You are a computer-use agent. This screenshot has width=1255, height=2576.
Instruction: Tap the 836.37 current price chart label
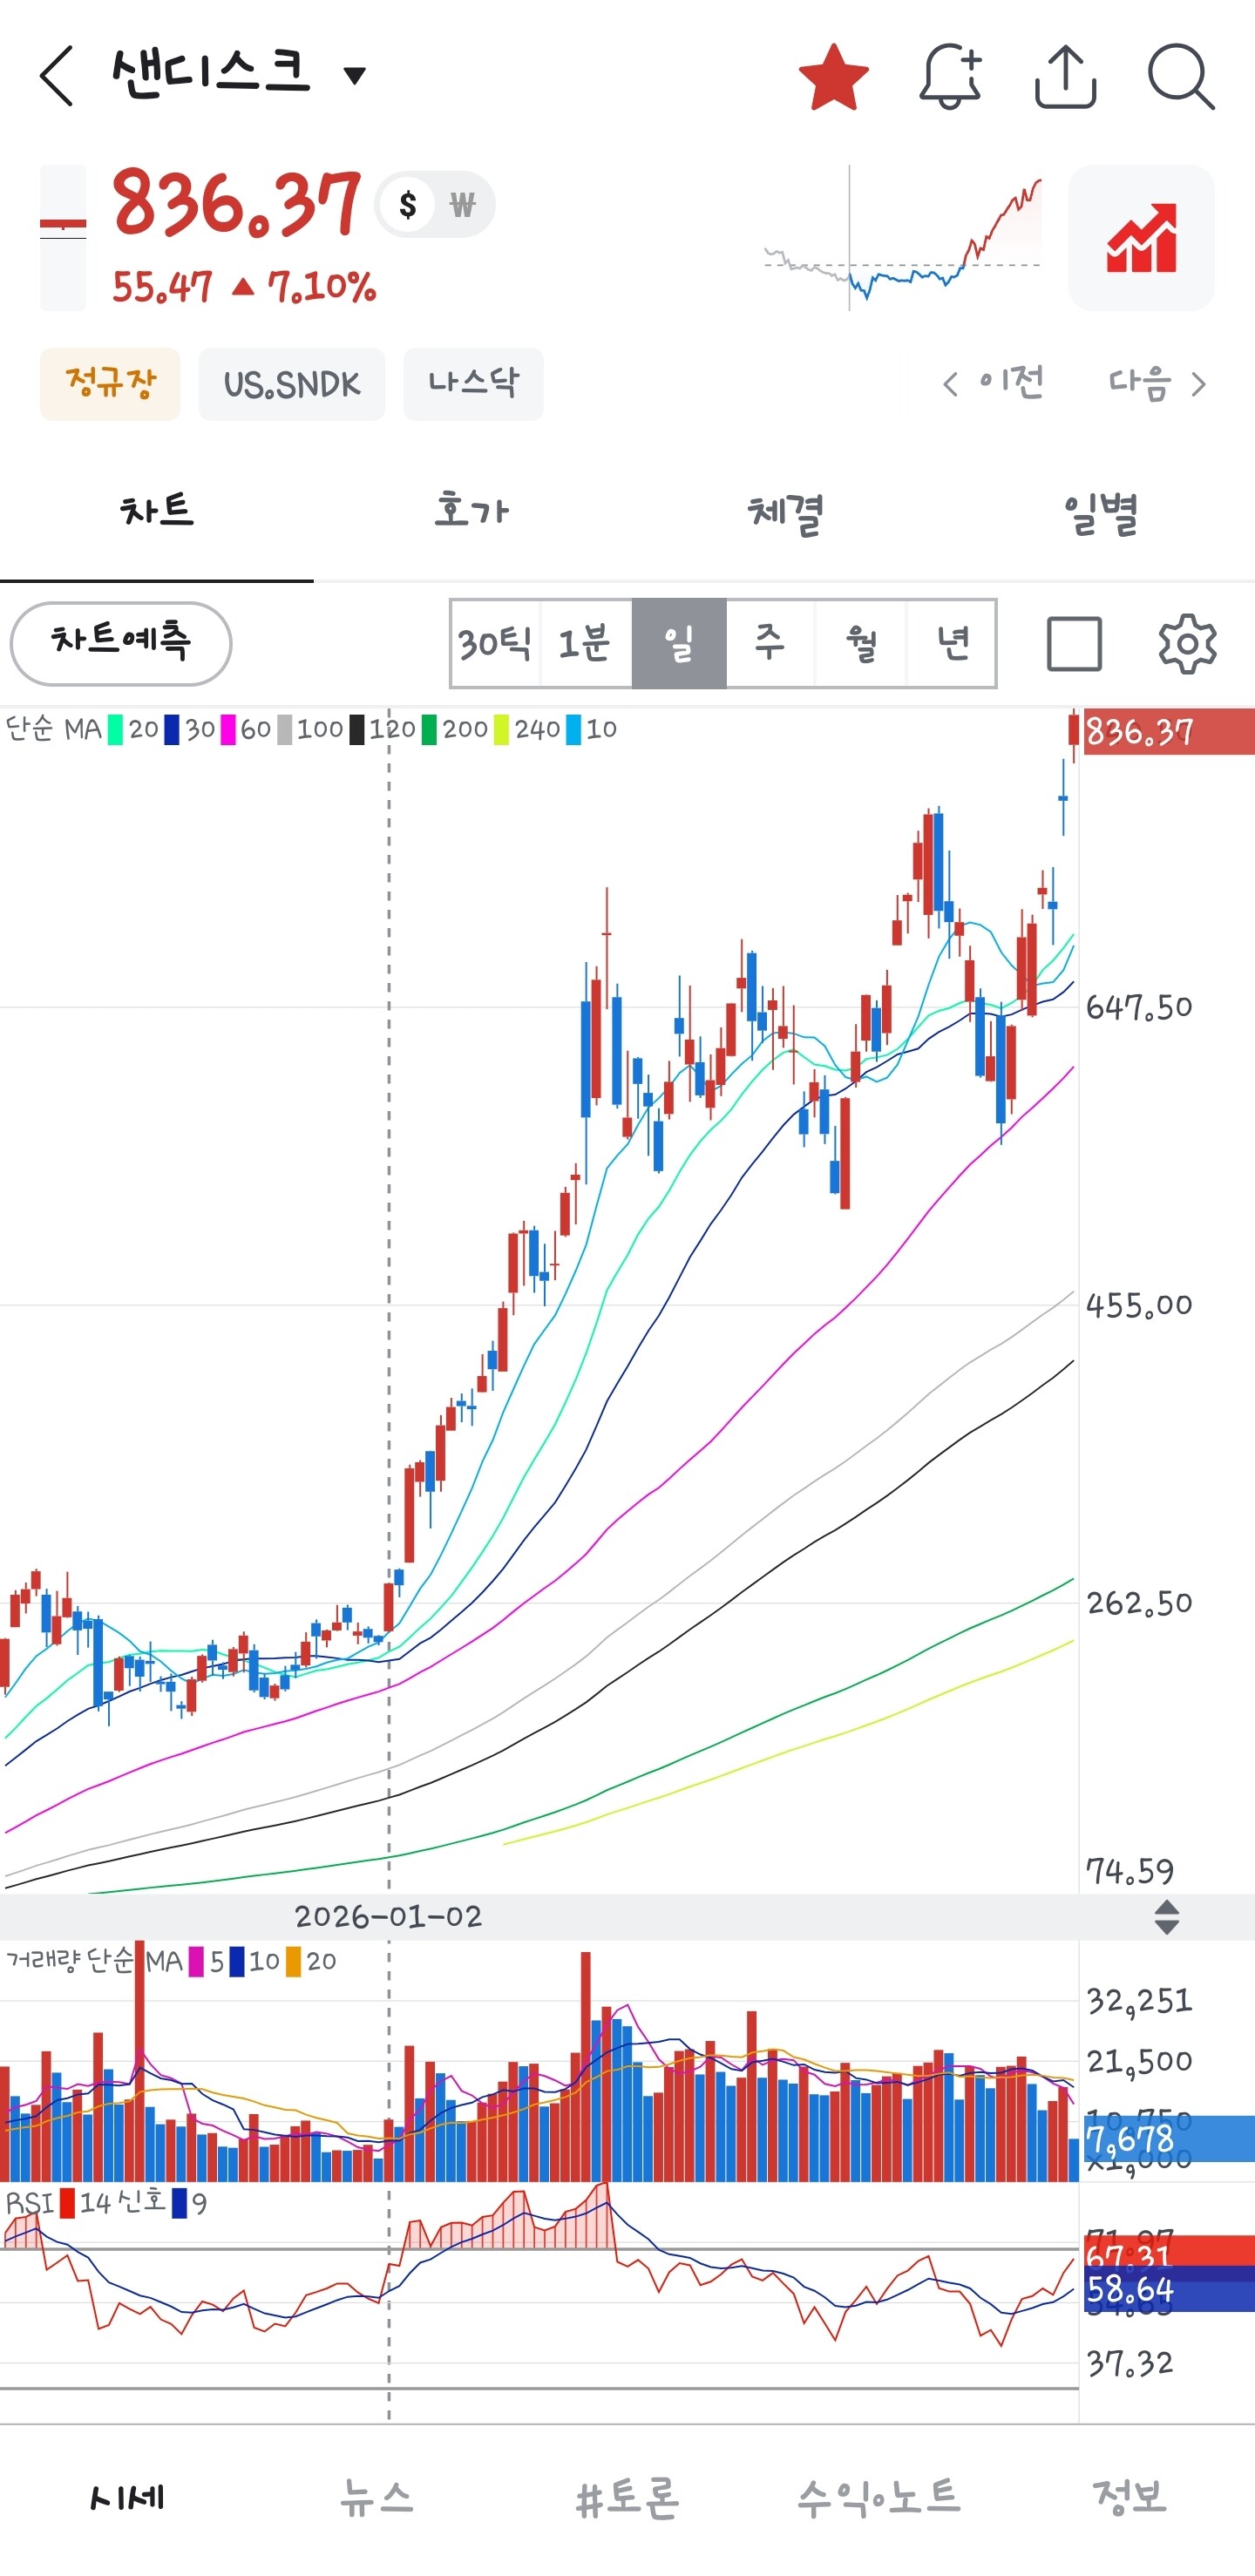1168,732
